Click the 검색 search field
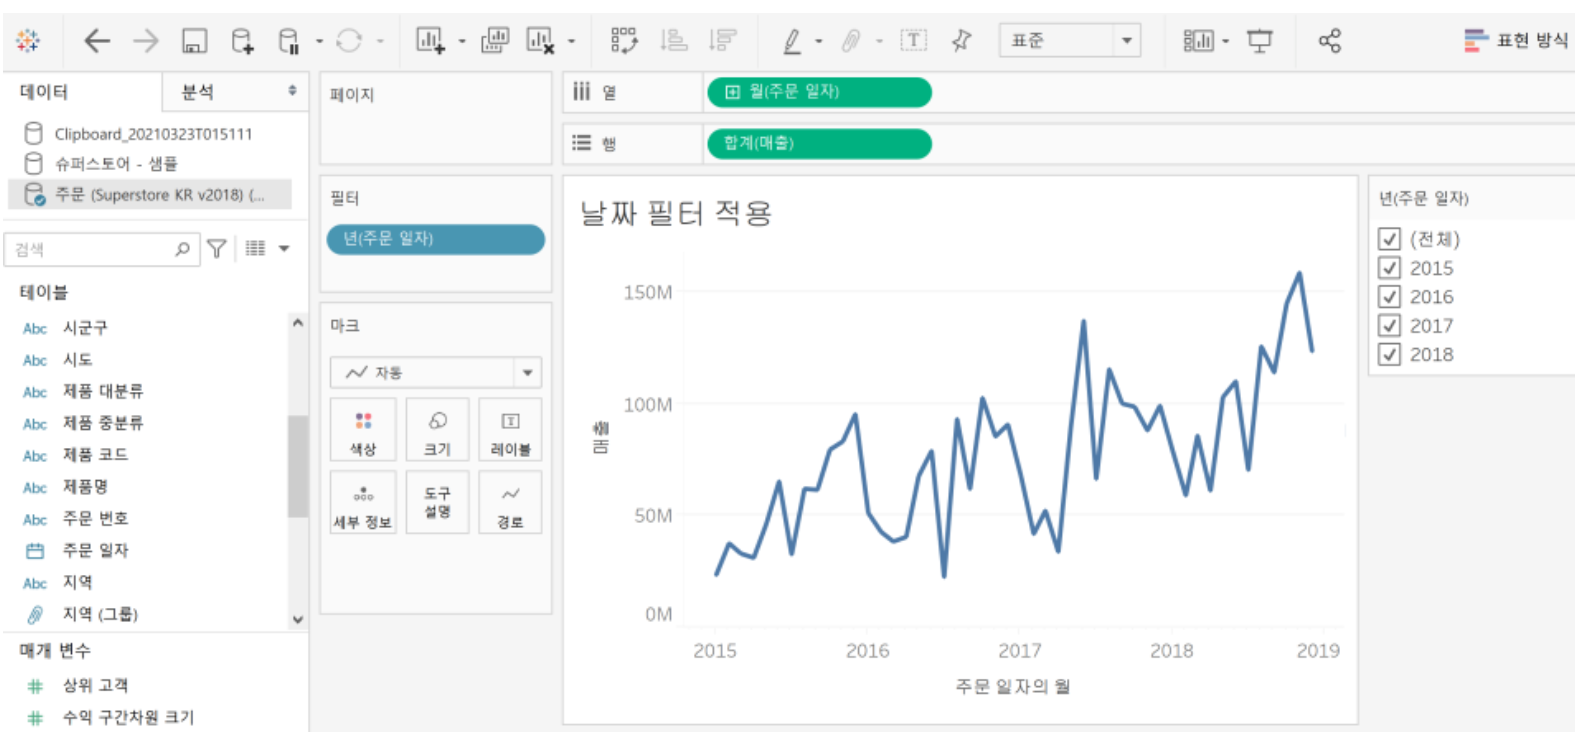 click(x=100, y=249)
